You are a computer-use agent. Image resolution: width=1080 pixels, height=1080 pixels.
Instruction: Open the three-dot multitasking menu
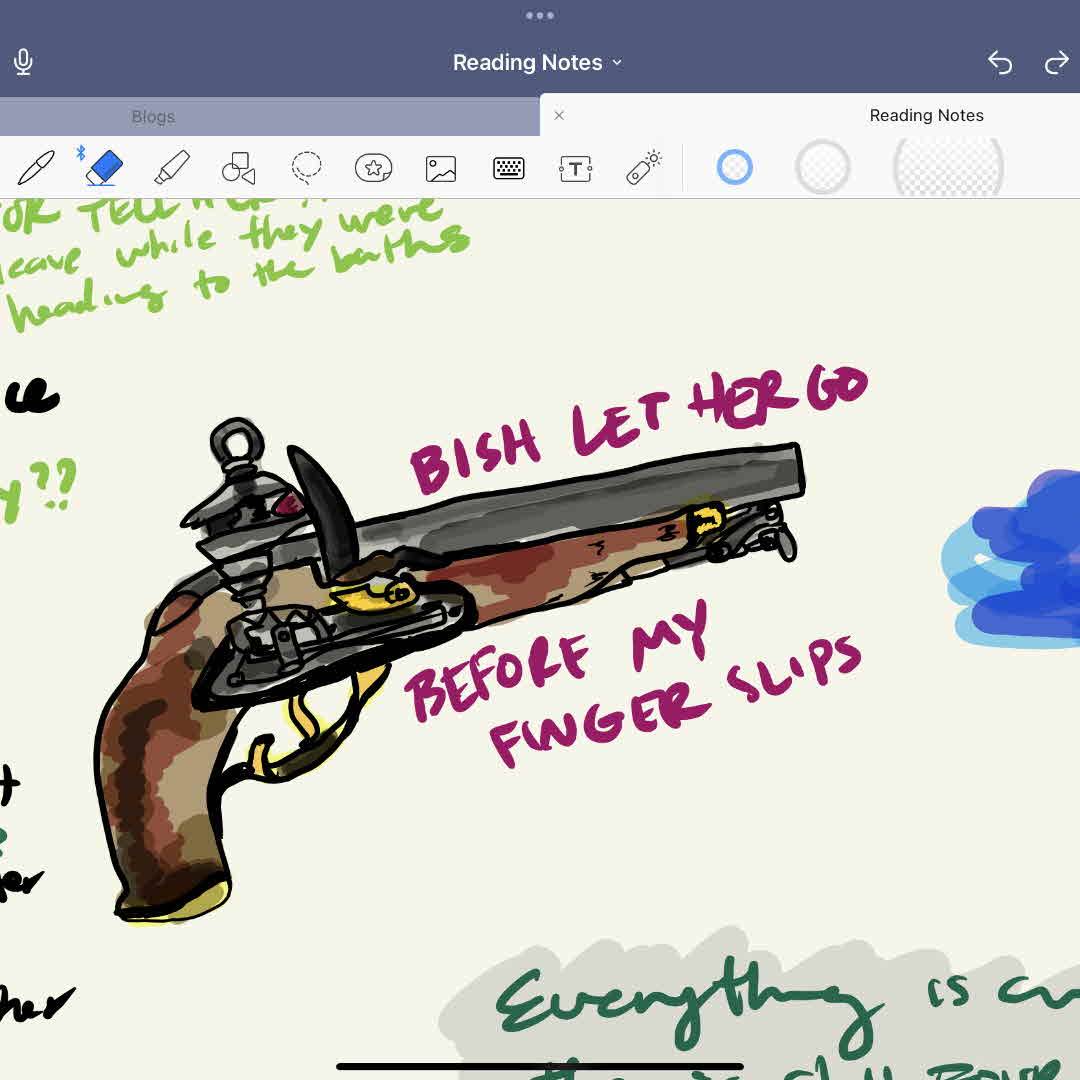pyautogui.click(x=540, y=15)
